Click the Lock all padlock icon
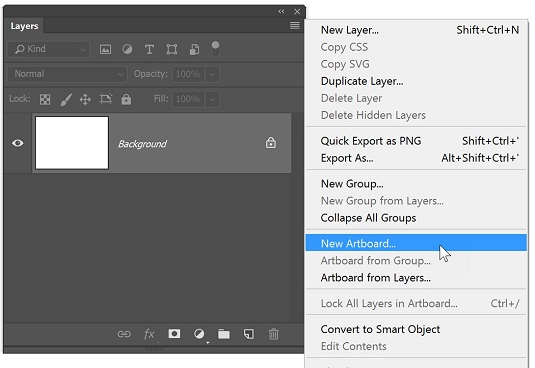This screenshot has width=535, height=368. [126, 99]
